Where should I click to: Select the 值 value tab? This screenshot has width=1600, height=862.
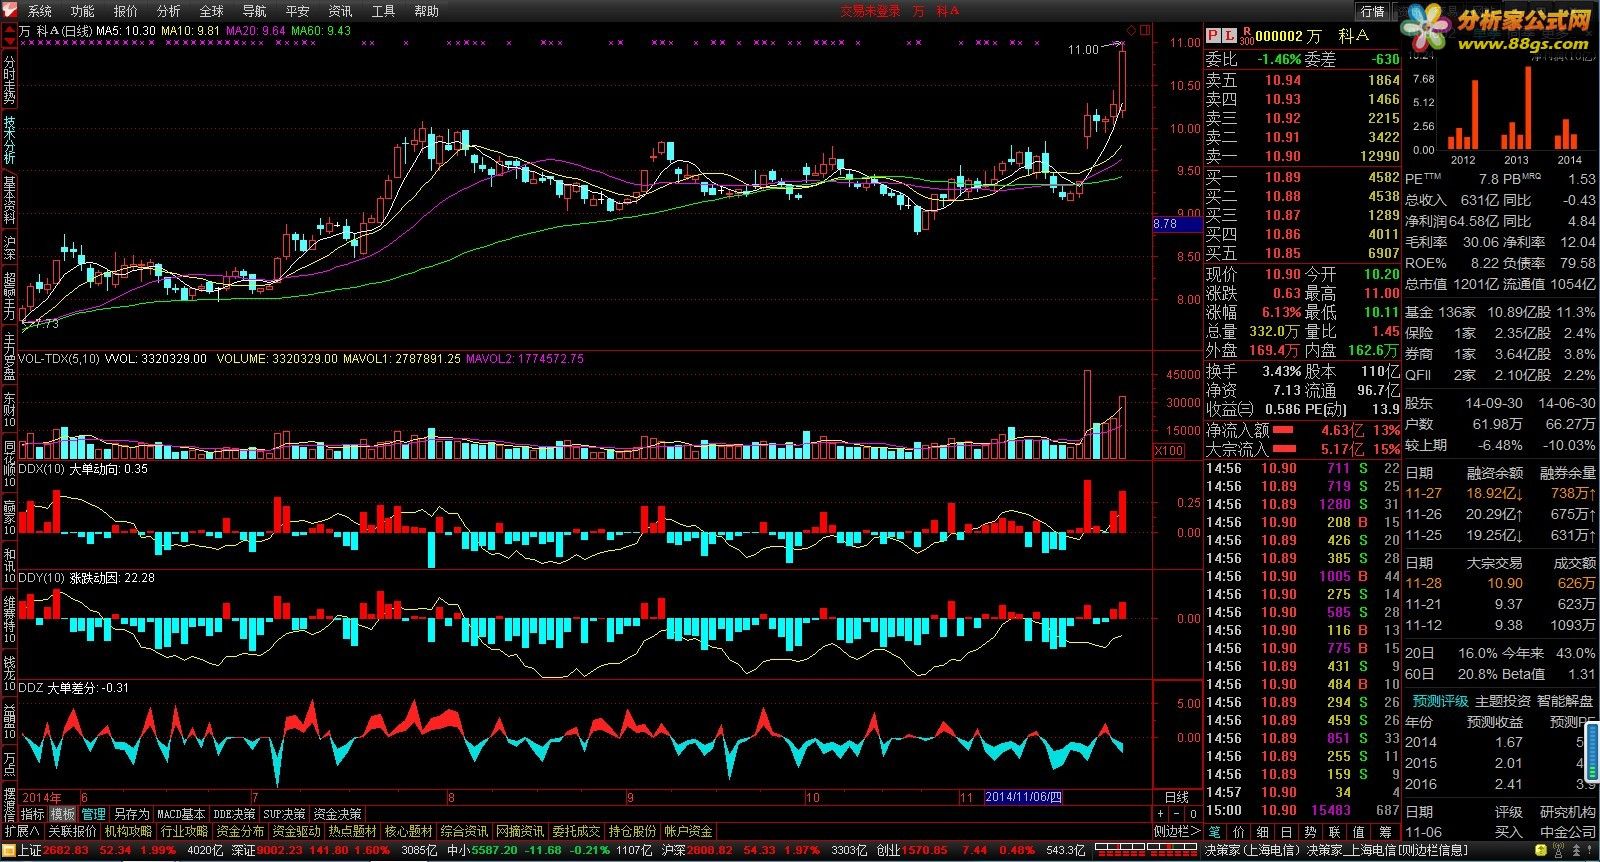(x=1359, y=832)
